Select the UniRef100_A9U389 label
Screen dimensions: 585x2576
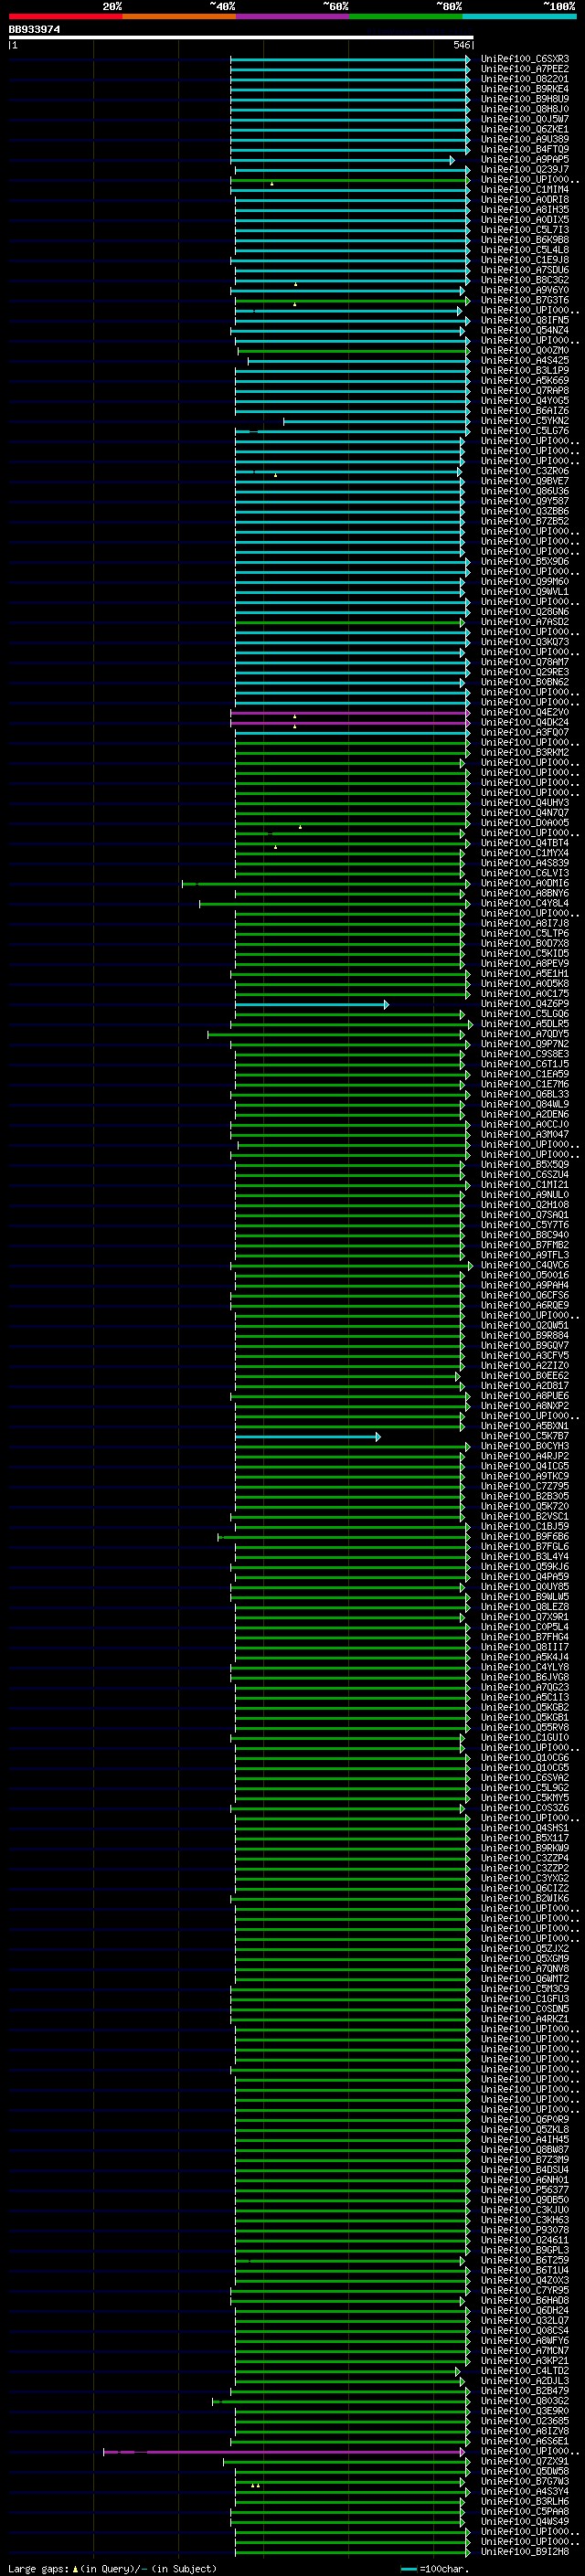point(524,139)
